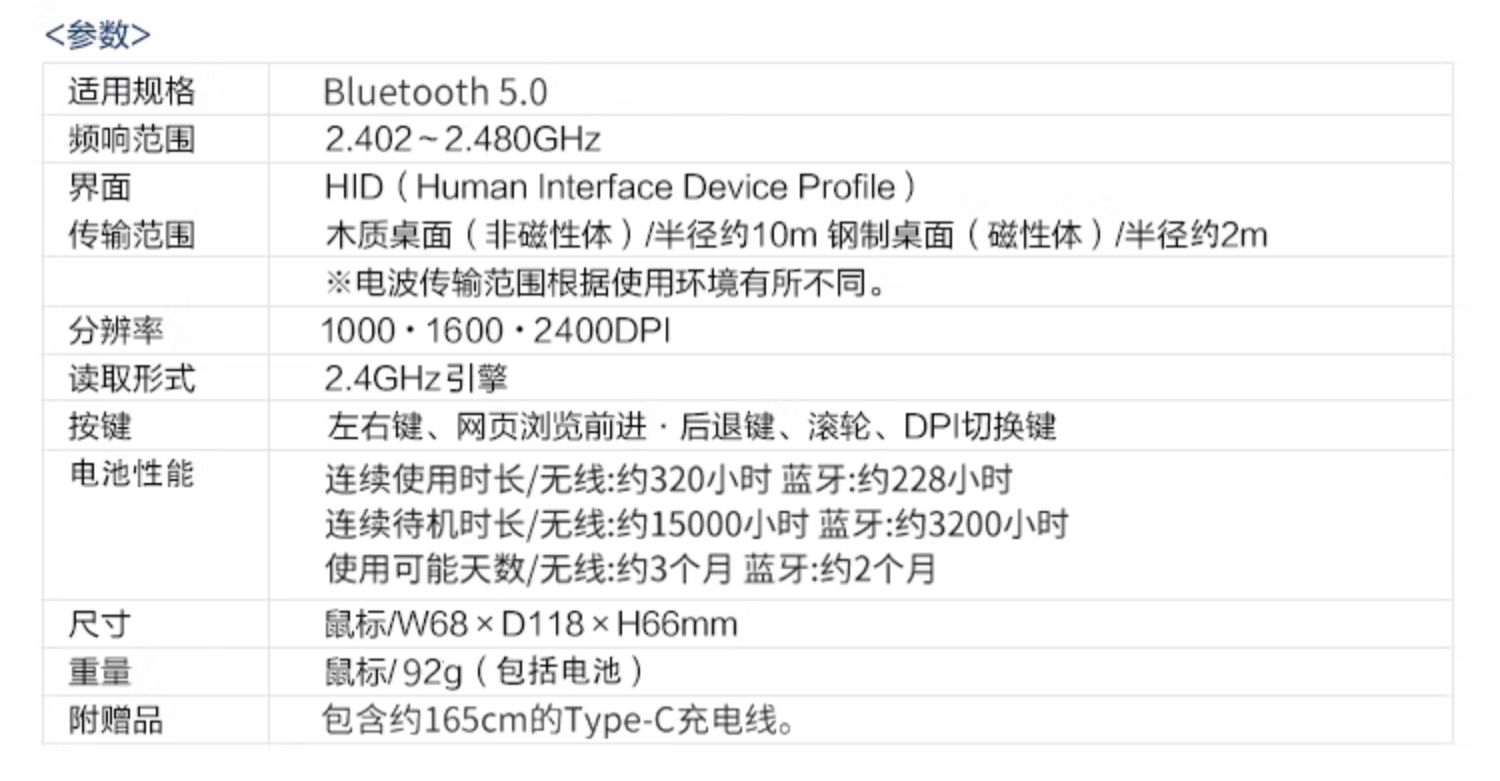This screenshot has height=781, width=1500.
Task: Click the 电池性能 row label
Action: pyautogui.click(x=131, y=473)
